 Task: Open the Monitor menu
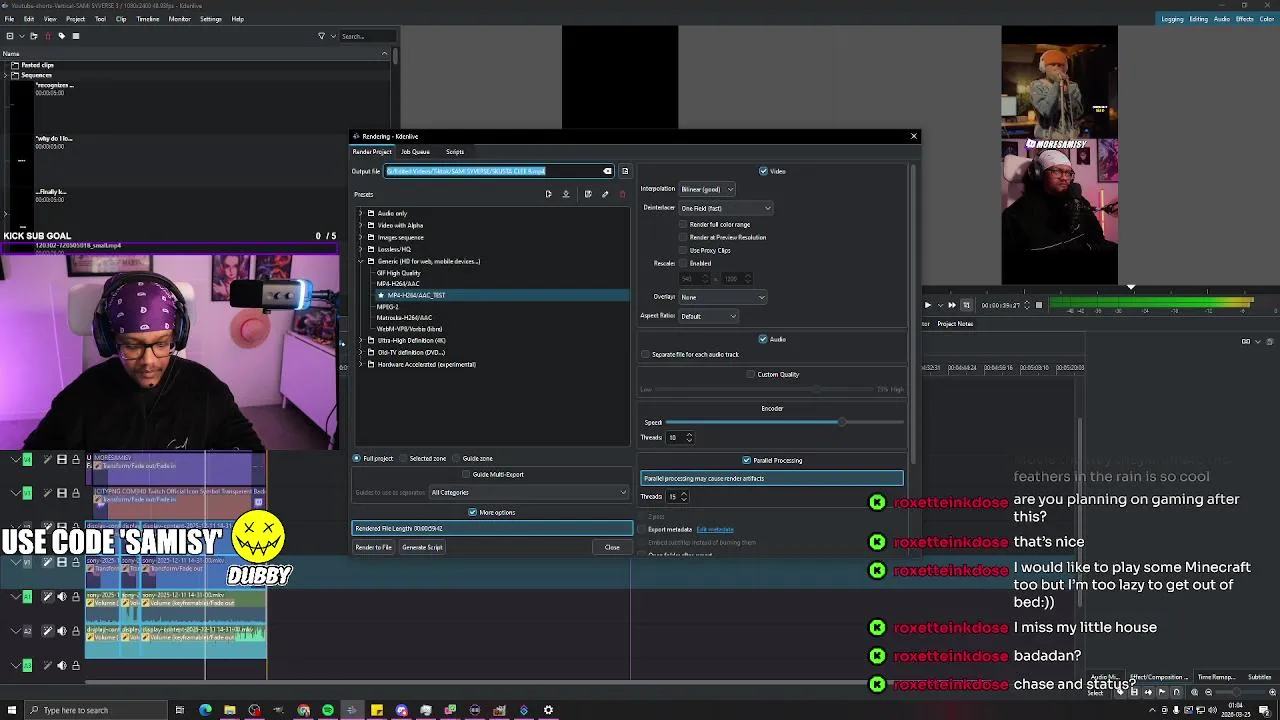[x=180, y=19]
